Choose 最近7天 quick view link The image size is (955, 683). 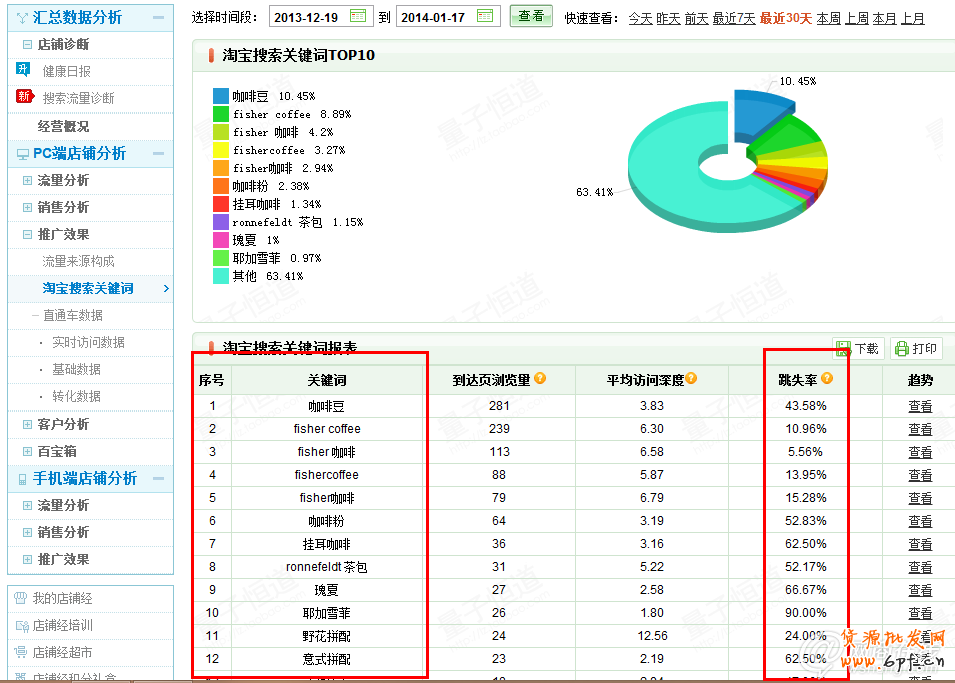click(733, 18)
